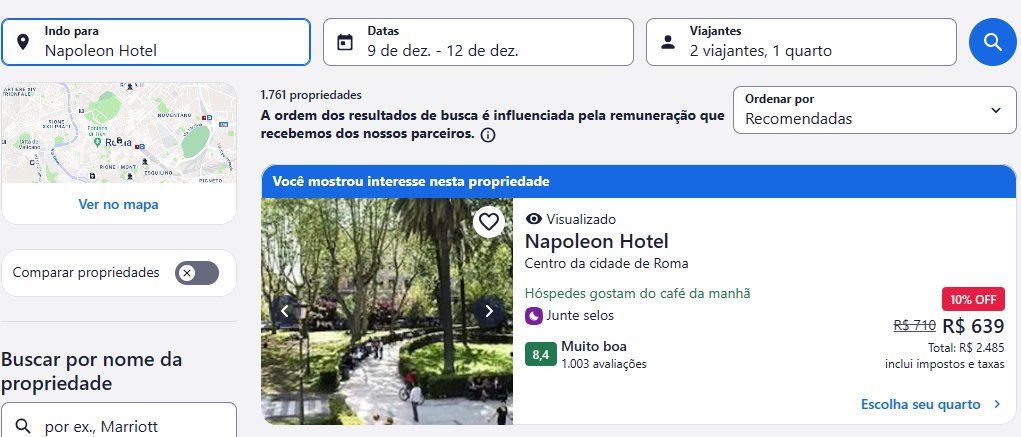Click the location pin icon

23,42
